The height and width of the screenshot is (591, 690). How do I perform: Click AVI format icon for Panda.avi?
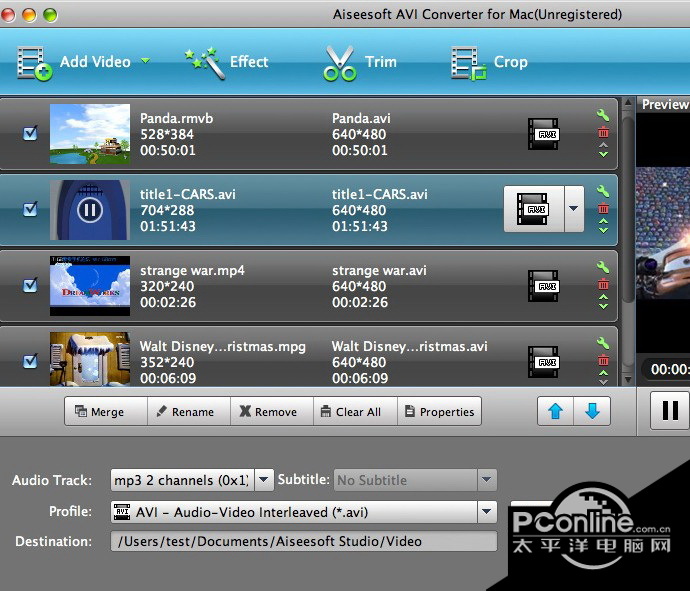point(543,134)
